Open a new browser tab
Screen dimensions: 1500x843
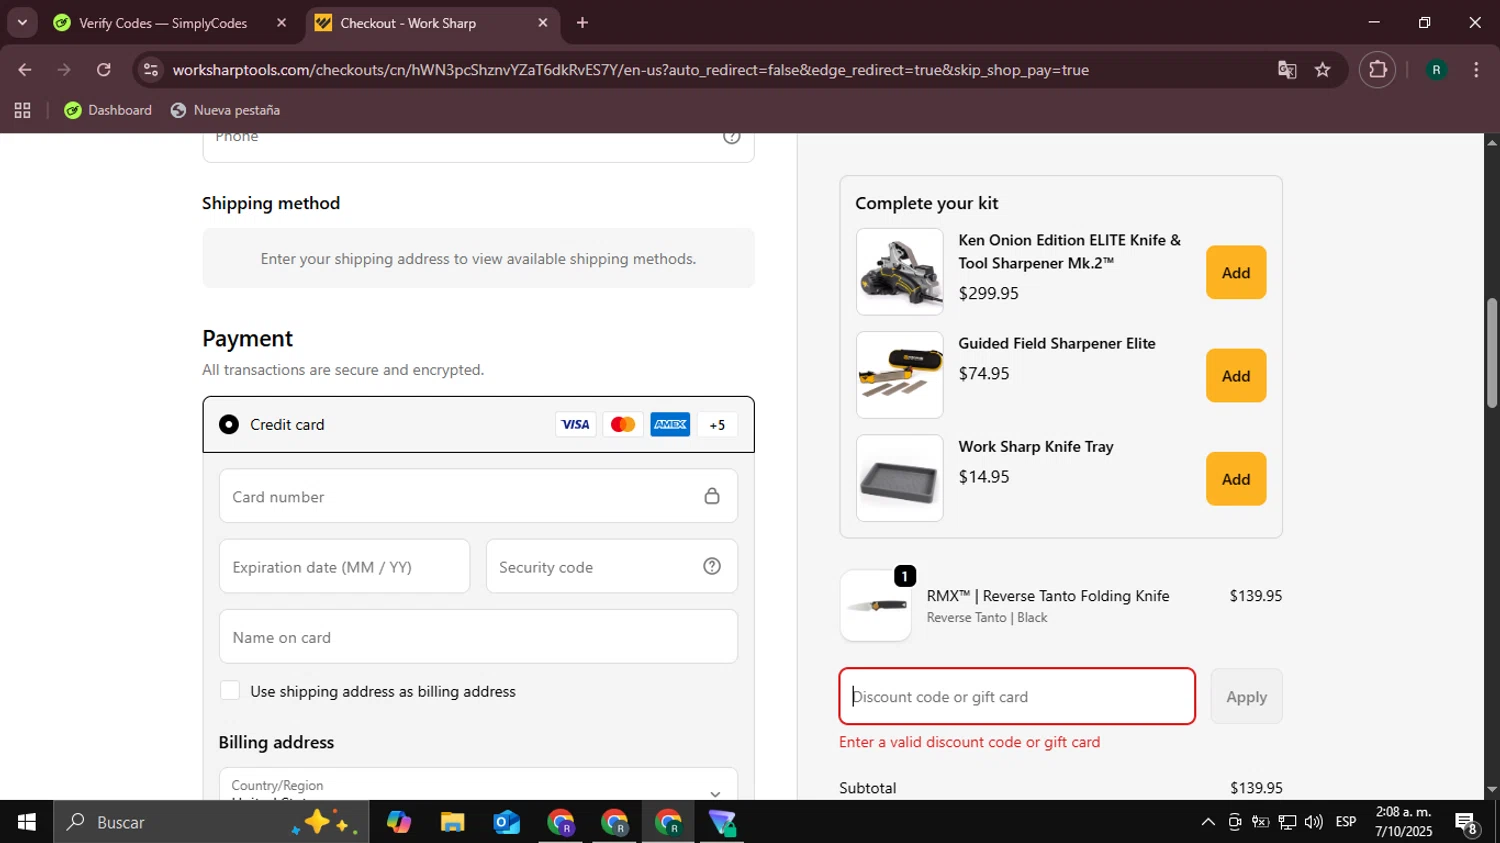(582, 22)
